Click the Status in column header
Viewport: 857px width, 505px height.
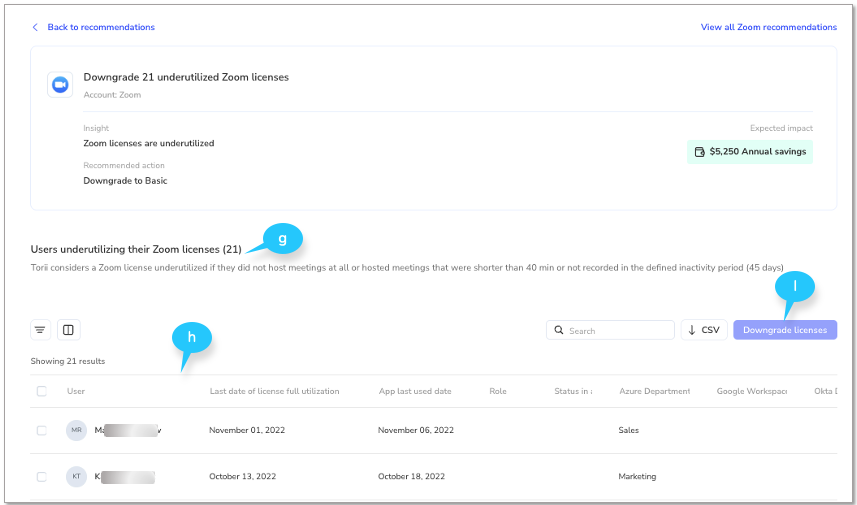pyautogui.click(x=573, y=391)
